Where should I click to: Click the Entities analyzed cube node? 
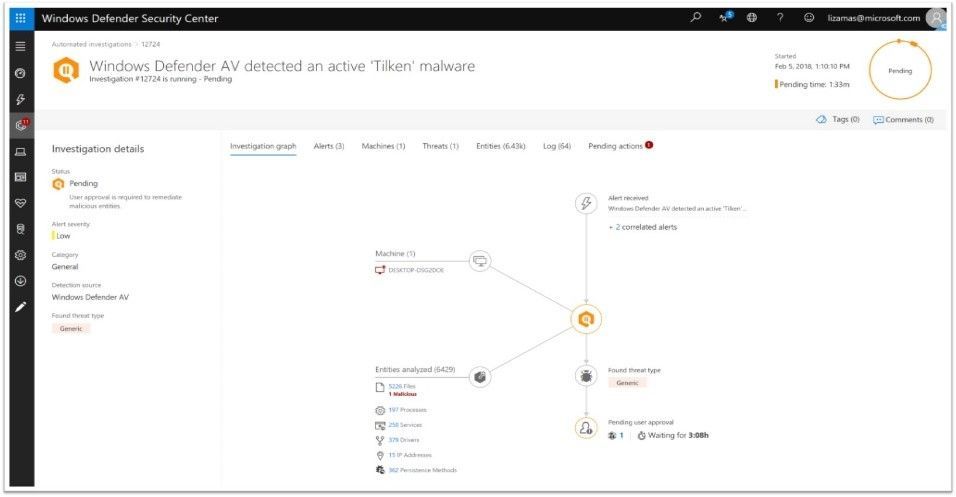tap(480, 377)
